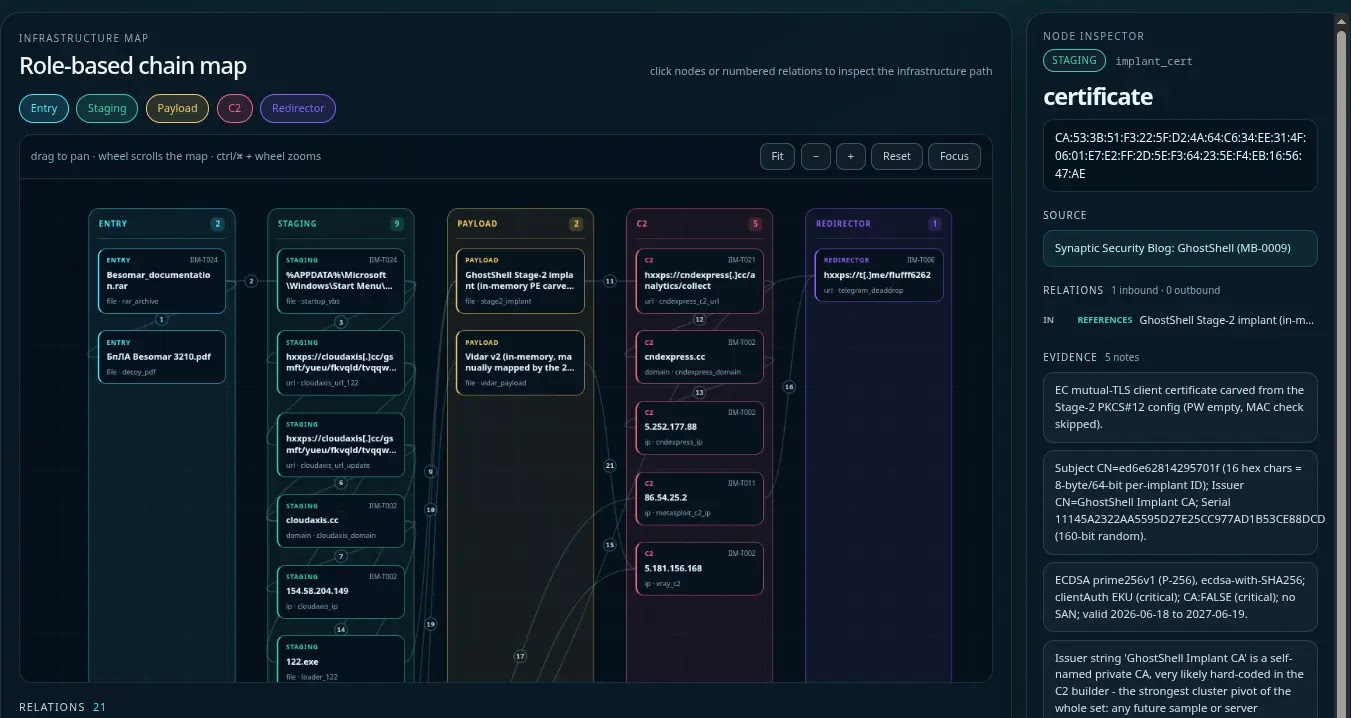Viewport: 1351px width, 718px height.
Task: Inspect relation number 7
Action: coord(340,556)
